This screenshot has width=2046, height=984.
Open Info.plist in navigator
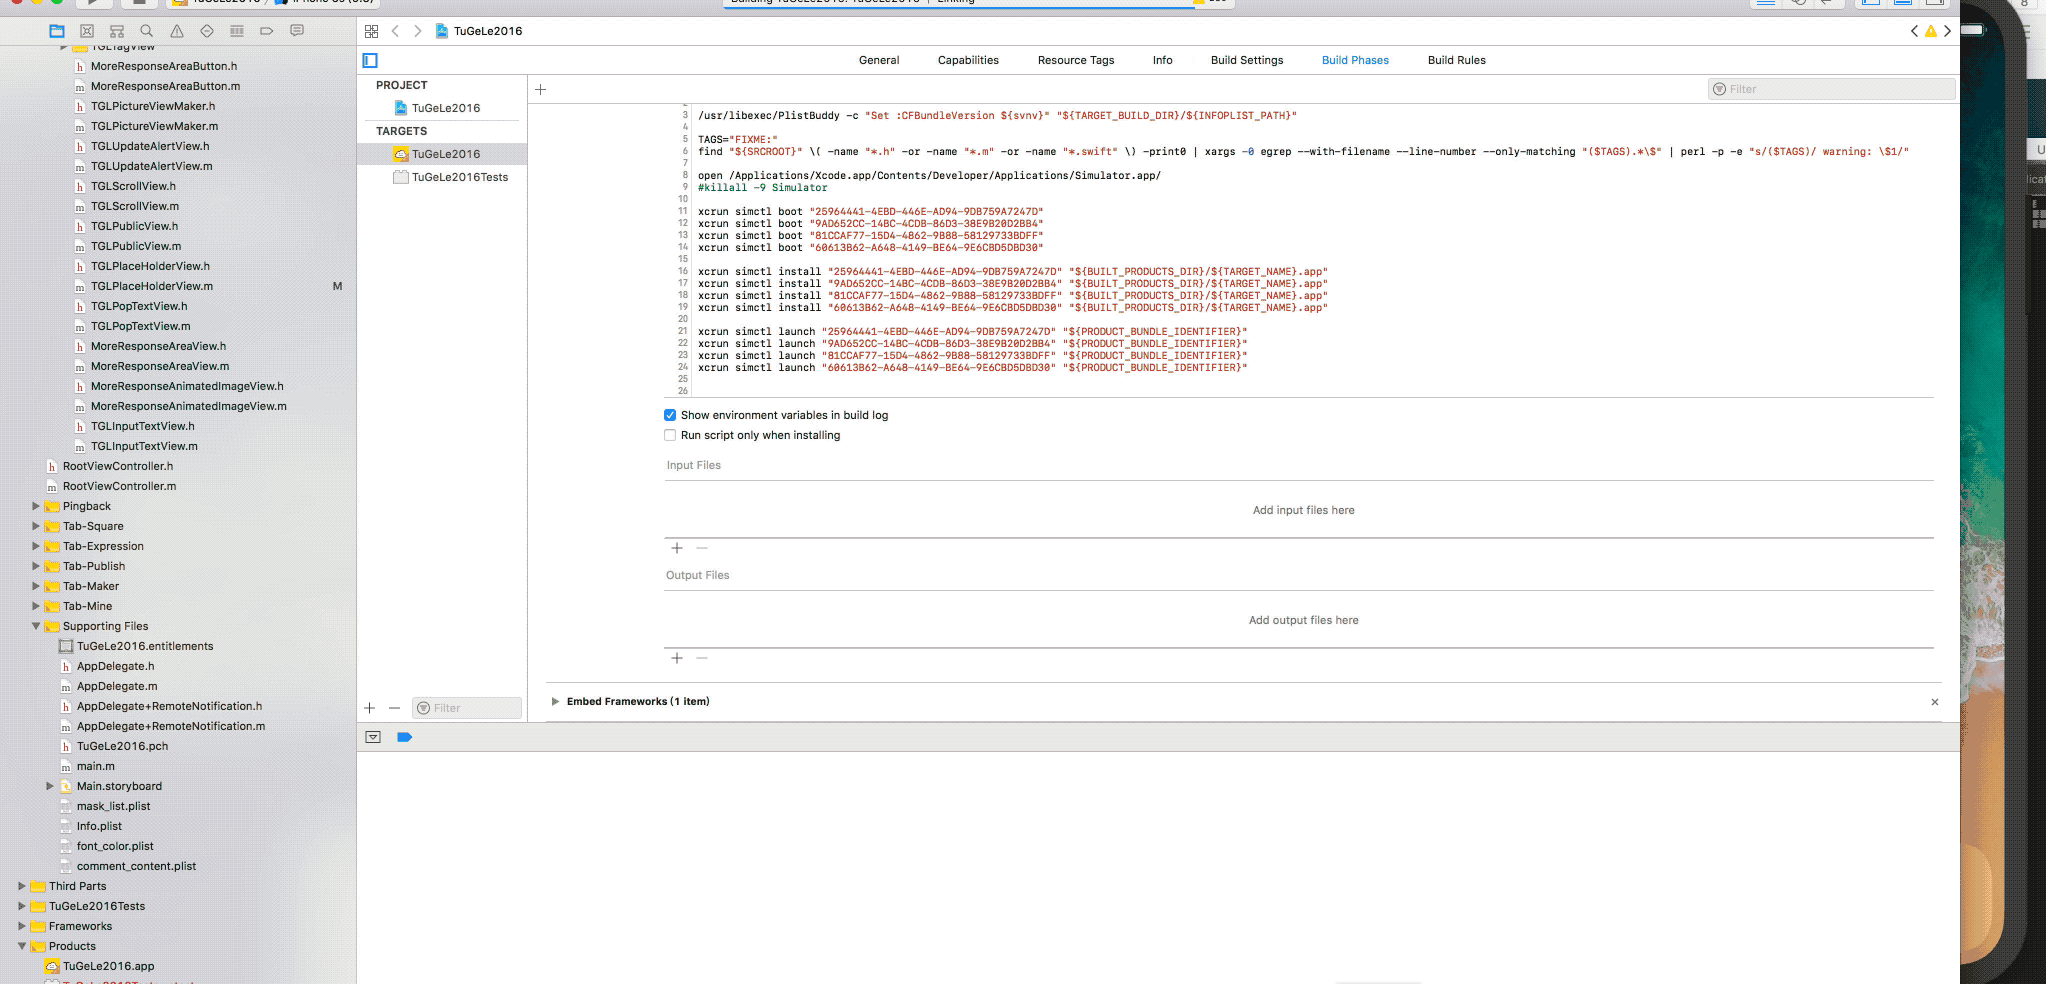[x=99, y=826]
